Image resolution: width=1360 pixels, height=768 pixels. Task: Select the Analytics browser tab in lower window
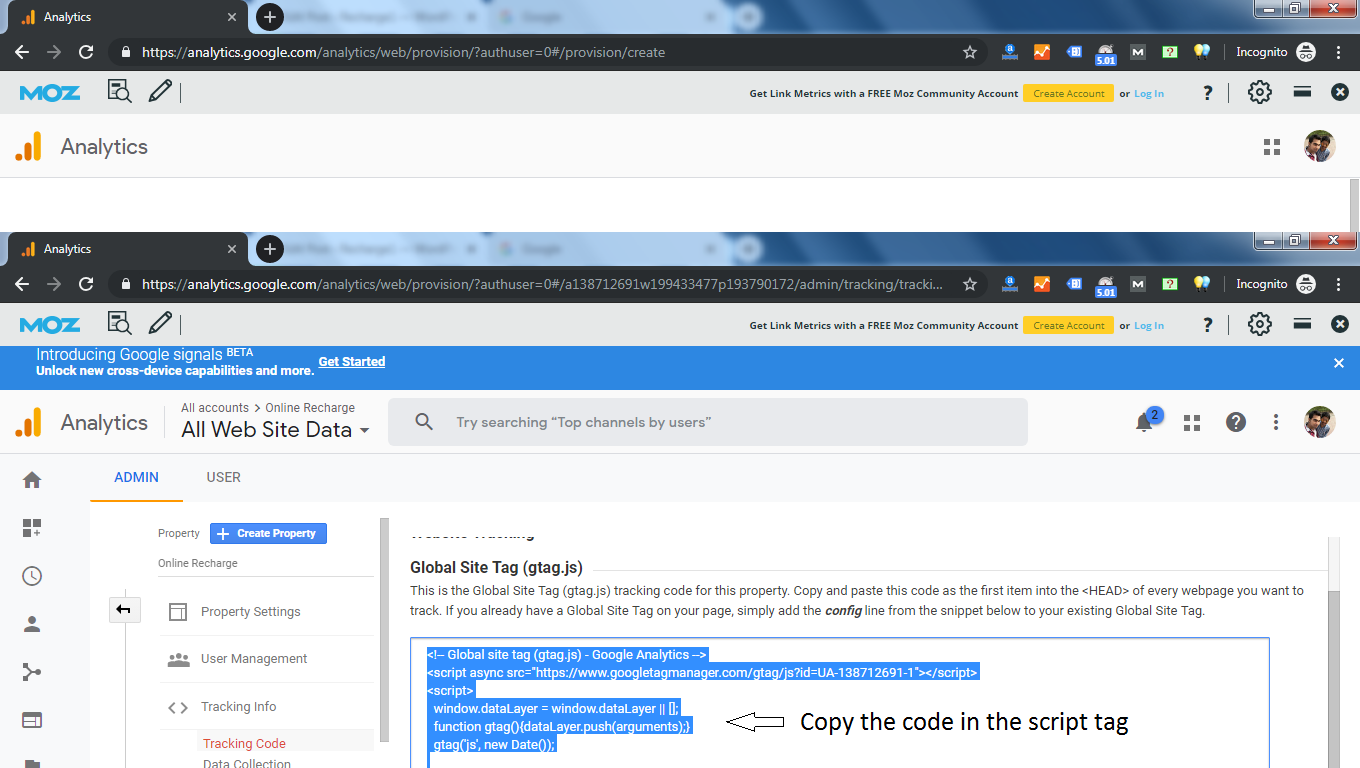pyautogui.click(x=130, y=249)
